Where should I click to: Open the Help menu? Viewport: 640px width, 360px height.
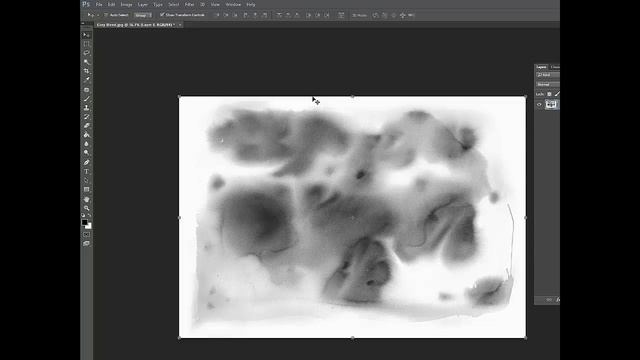click(251, 4)
